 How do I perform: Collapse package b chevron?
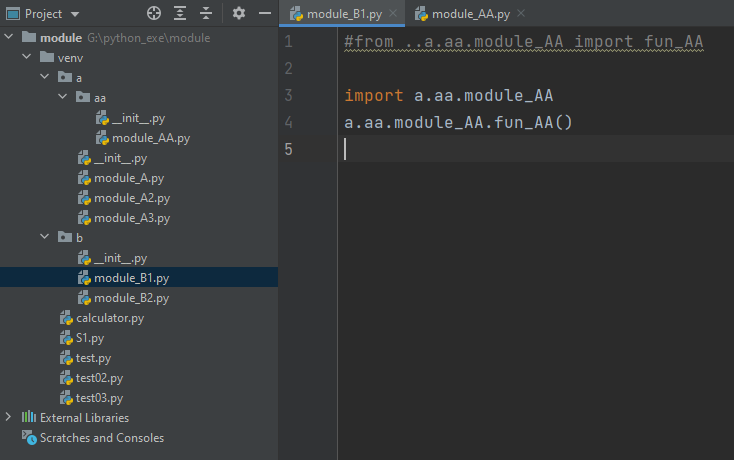pyautogui.click(x=44, y=236)
